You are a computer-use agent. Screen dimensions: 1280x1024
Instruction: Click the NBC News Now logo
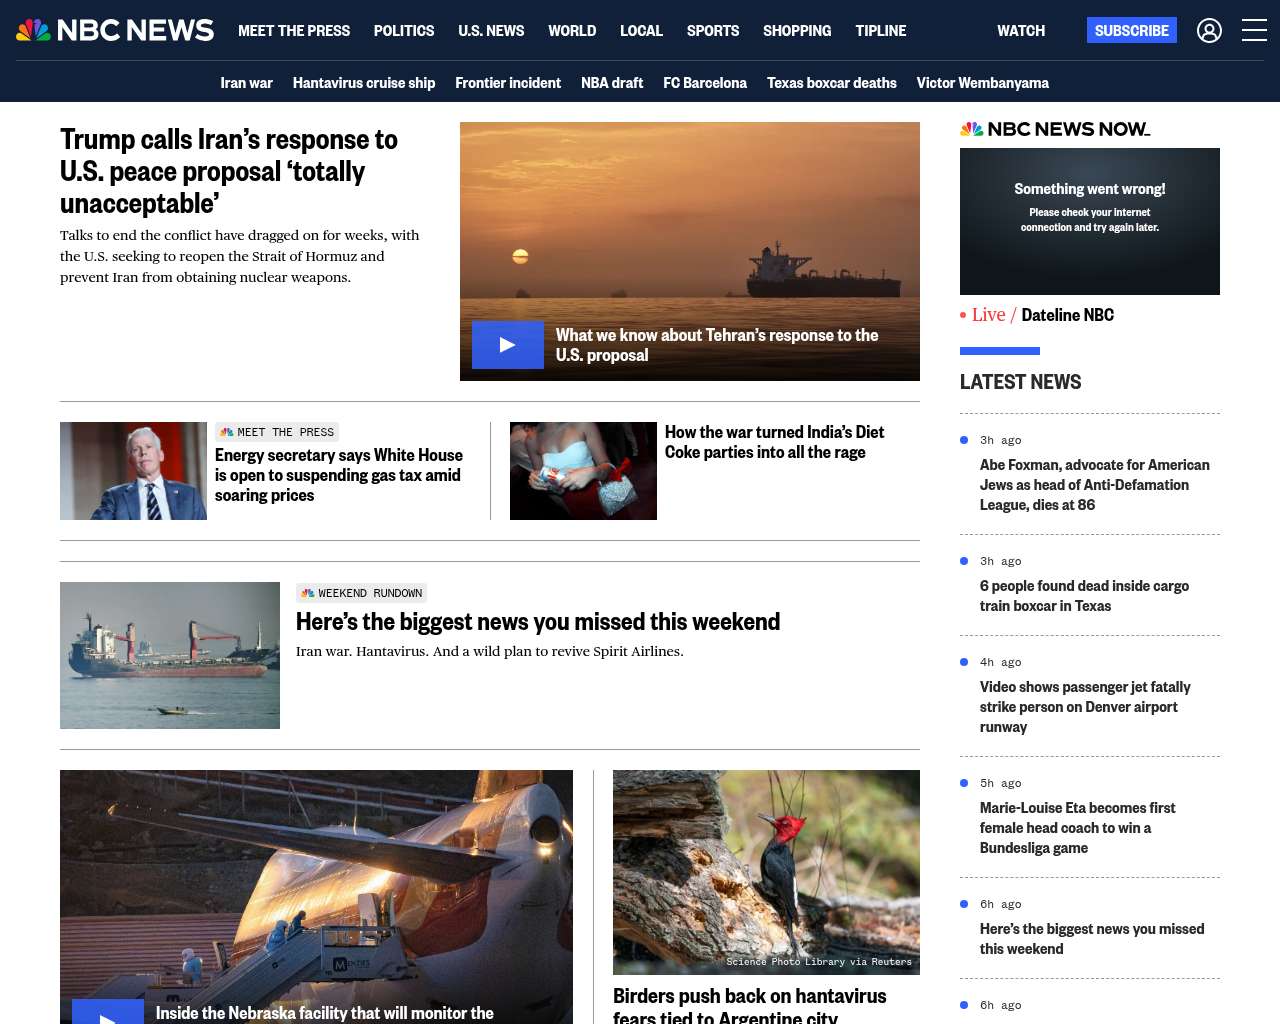point(1055,129)
